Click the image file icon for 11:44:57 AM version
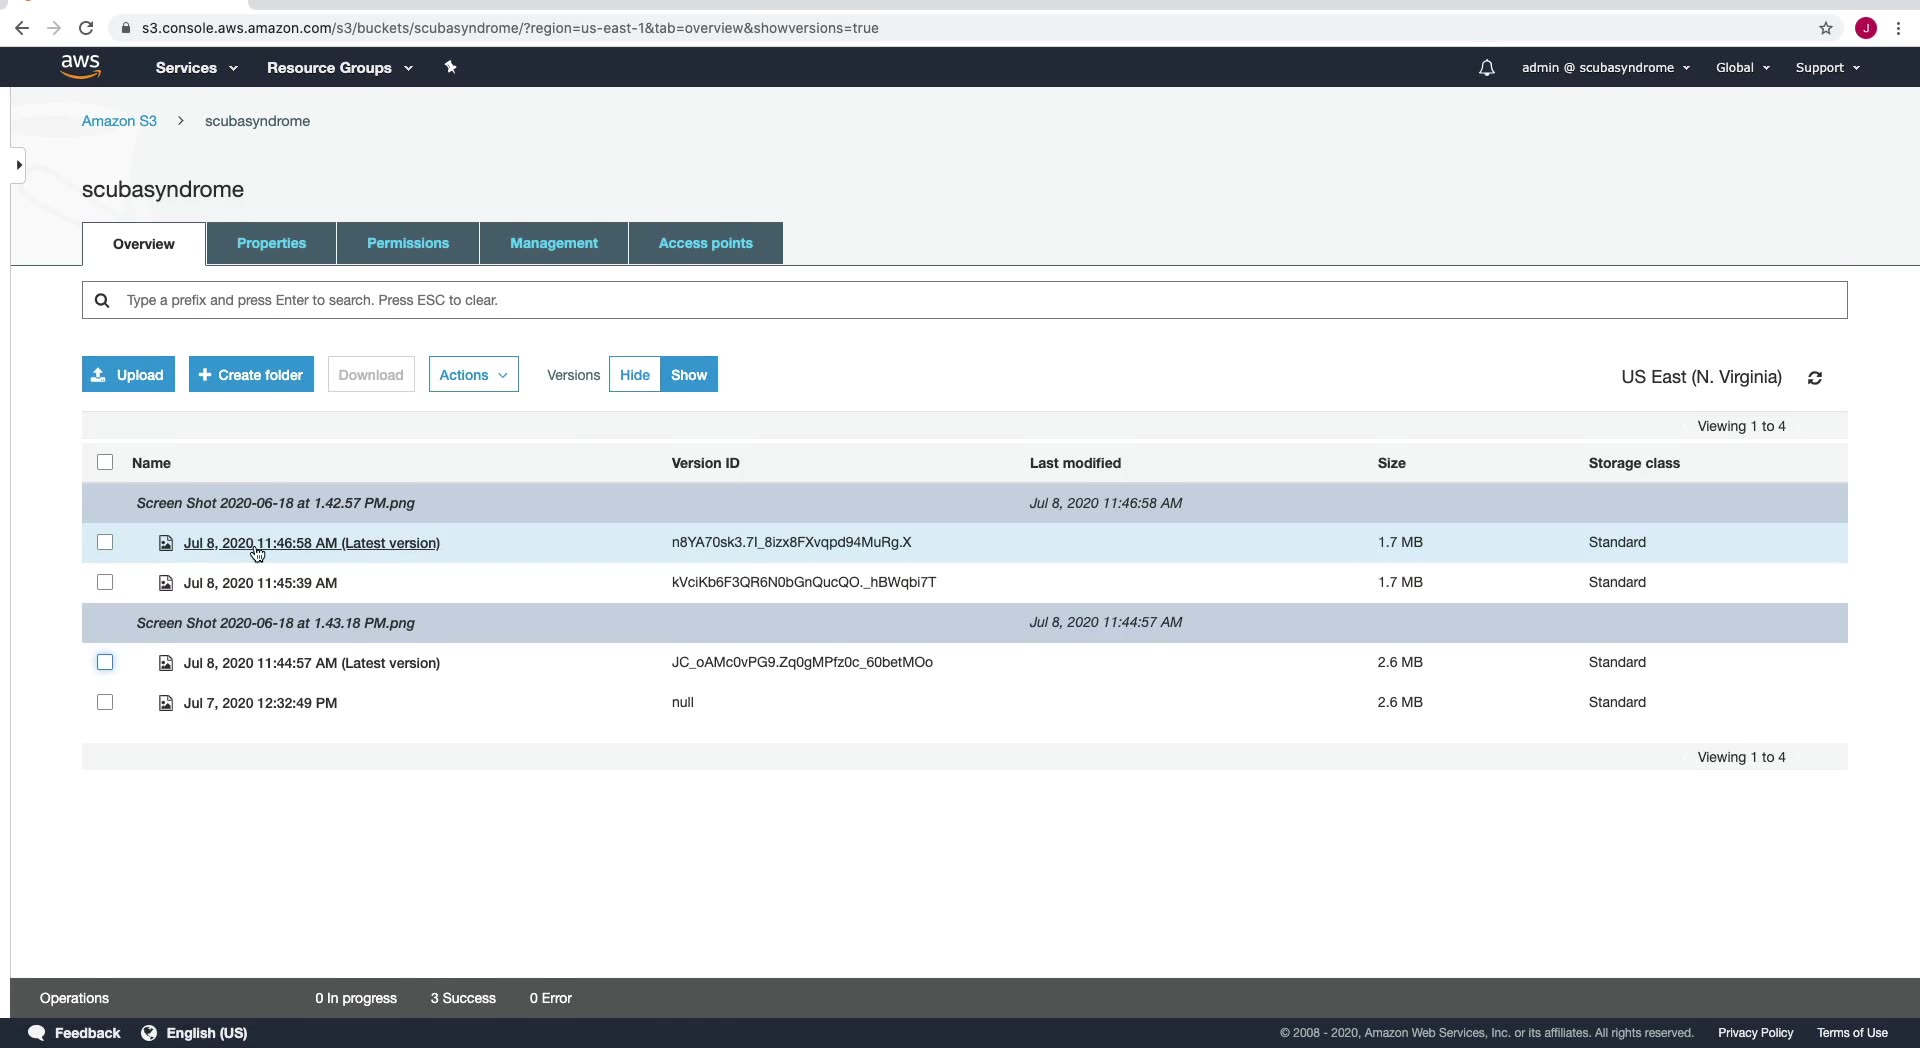Screen dimensions: 1920x1048 pos(166,663)
